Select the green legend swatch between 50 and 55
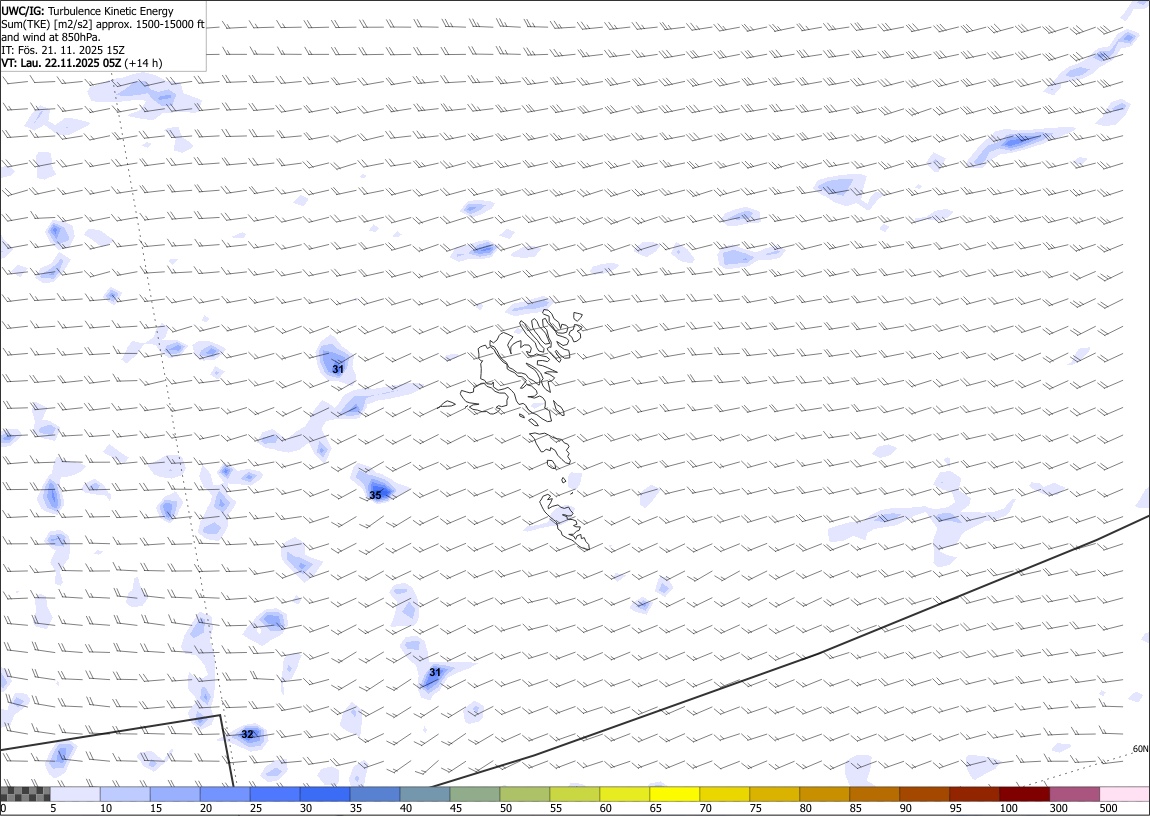 click(524, 794)
